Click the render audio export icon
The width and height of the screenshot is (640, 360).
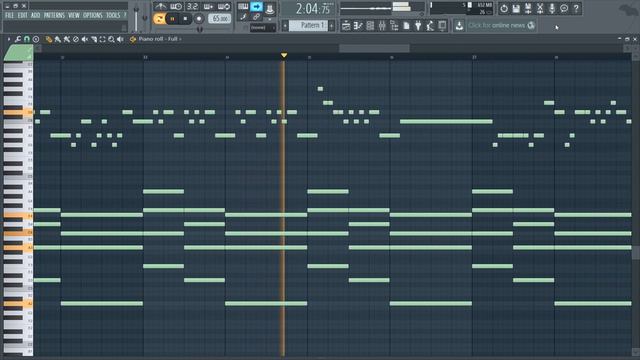pos(528,8)
